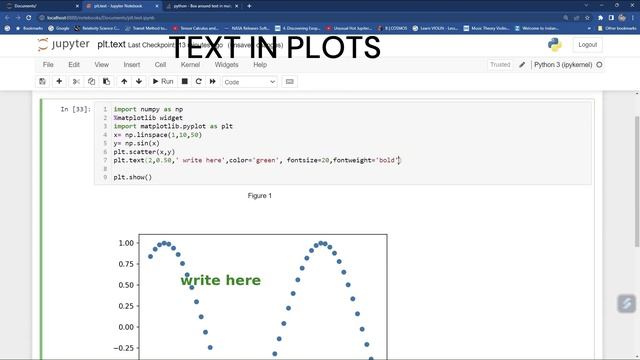Open the tab search chevron in title bar

point(586,6)
